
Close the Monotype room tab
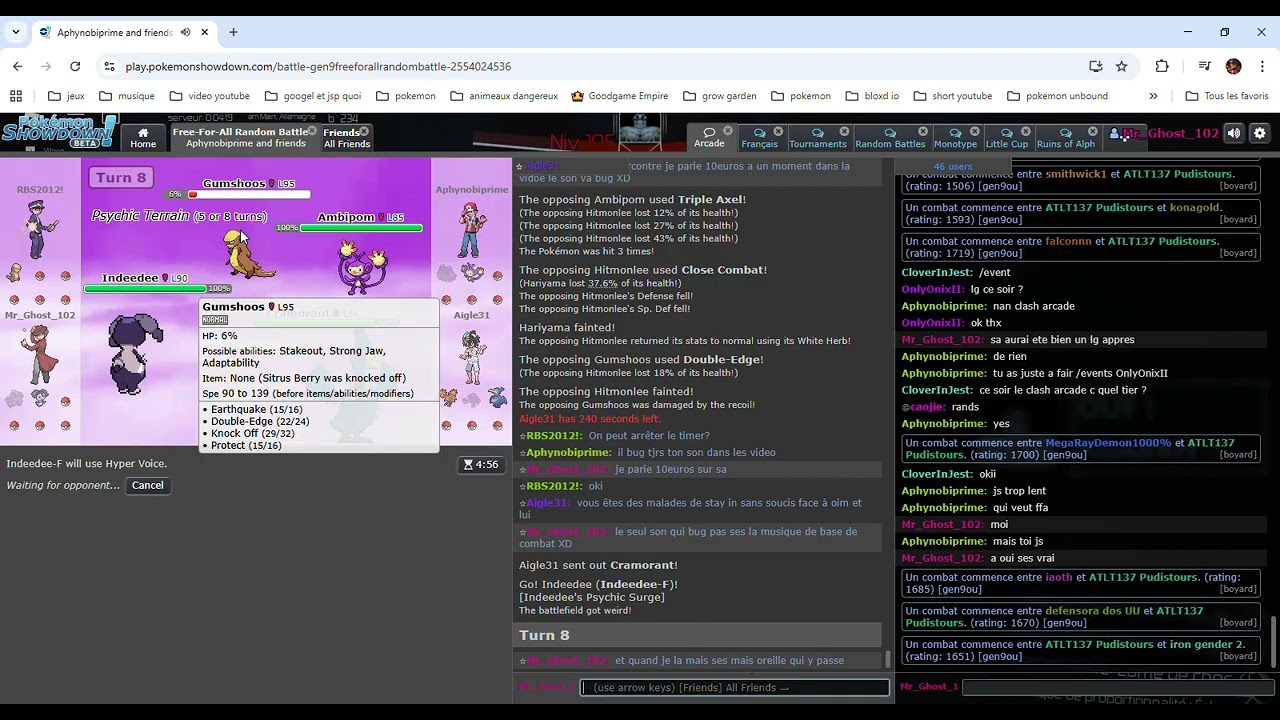pyautogui.click(x=975, y=131)
